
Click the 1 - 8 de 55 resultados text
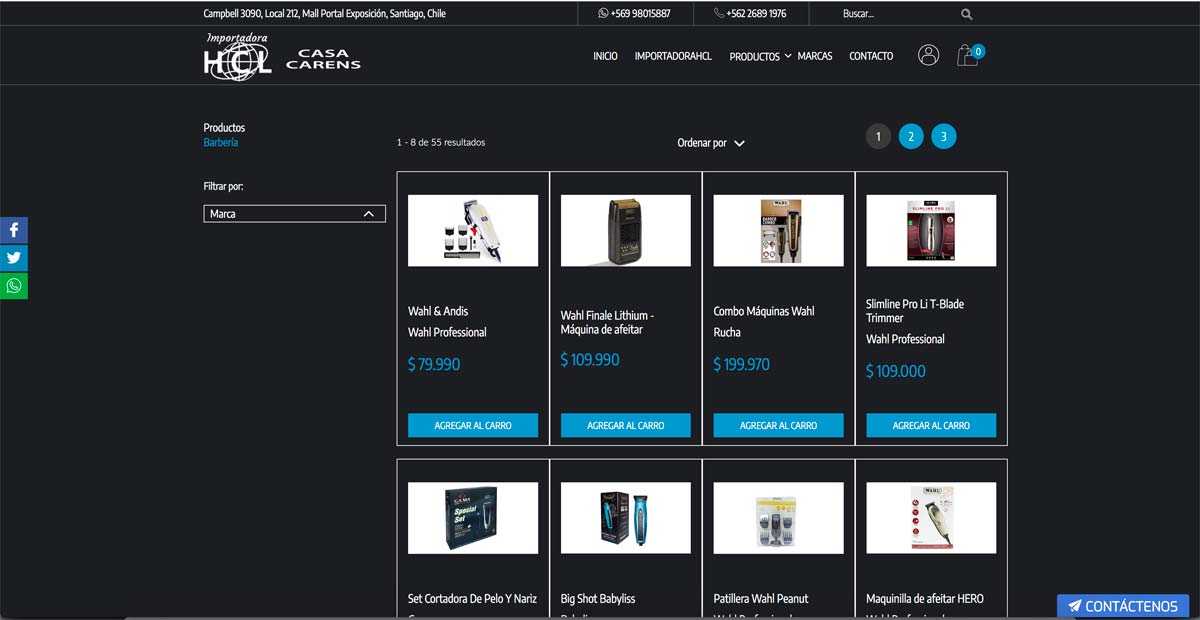pyautogui.click(x=441, y=143)
